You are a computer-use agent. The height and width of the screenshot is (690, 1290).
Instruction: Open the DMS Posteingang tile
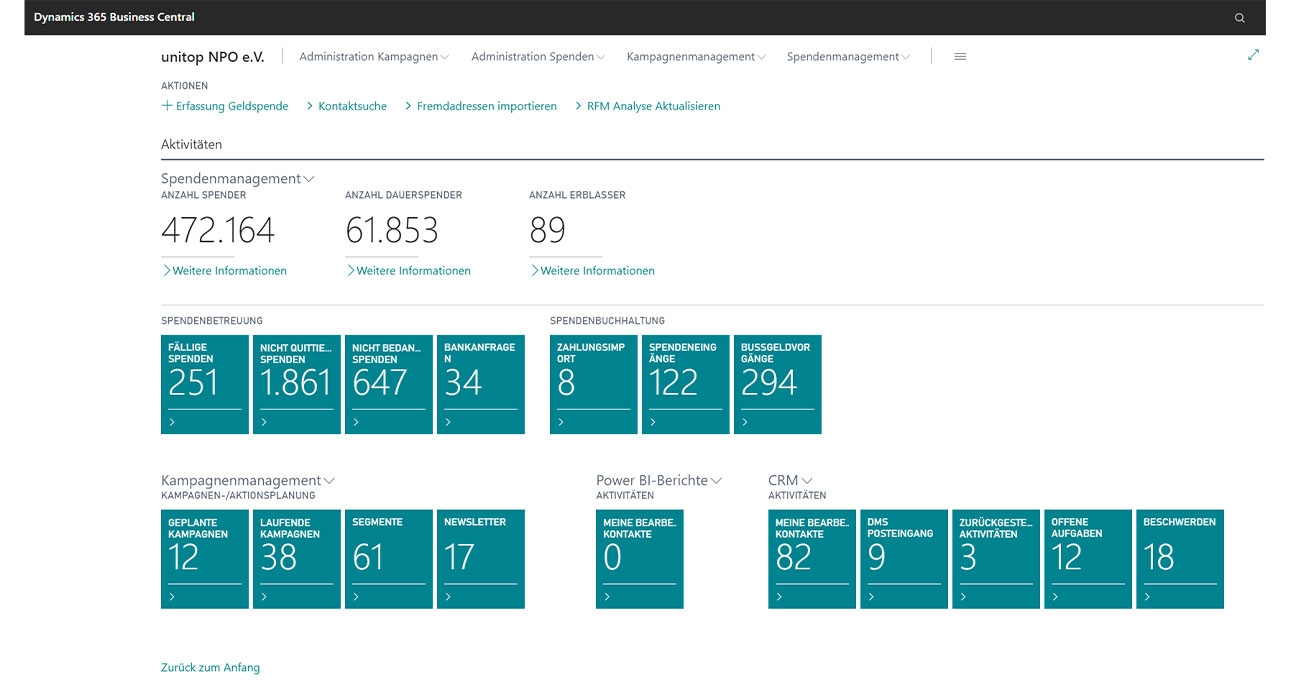point(903,558)
